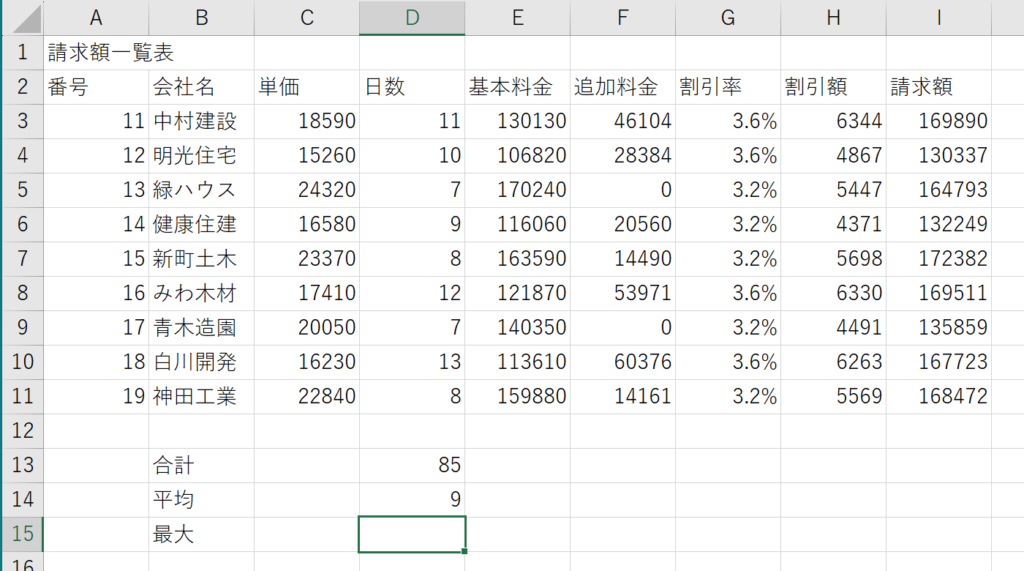This screenshot has width=1024, height=571.
Task: Click the 日数 header cell
Action: click(412, 87)
